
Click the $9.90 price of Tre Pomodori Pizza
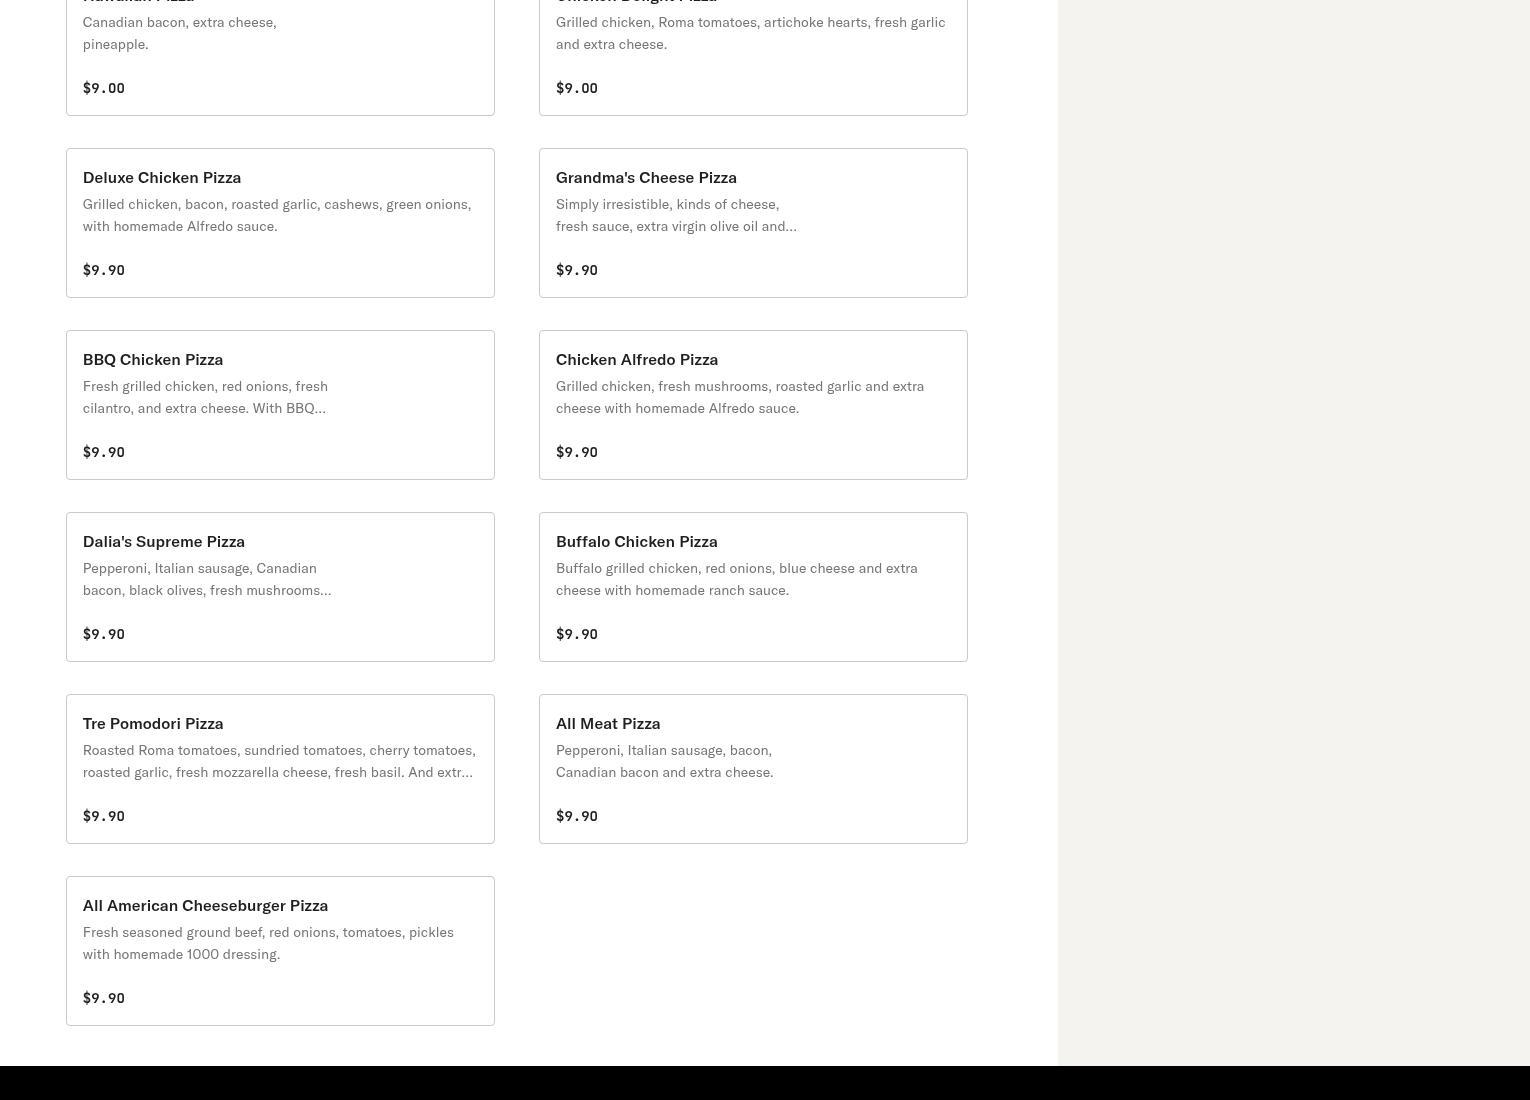coord(104,816)
